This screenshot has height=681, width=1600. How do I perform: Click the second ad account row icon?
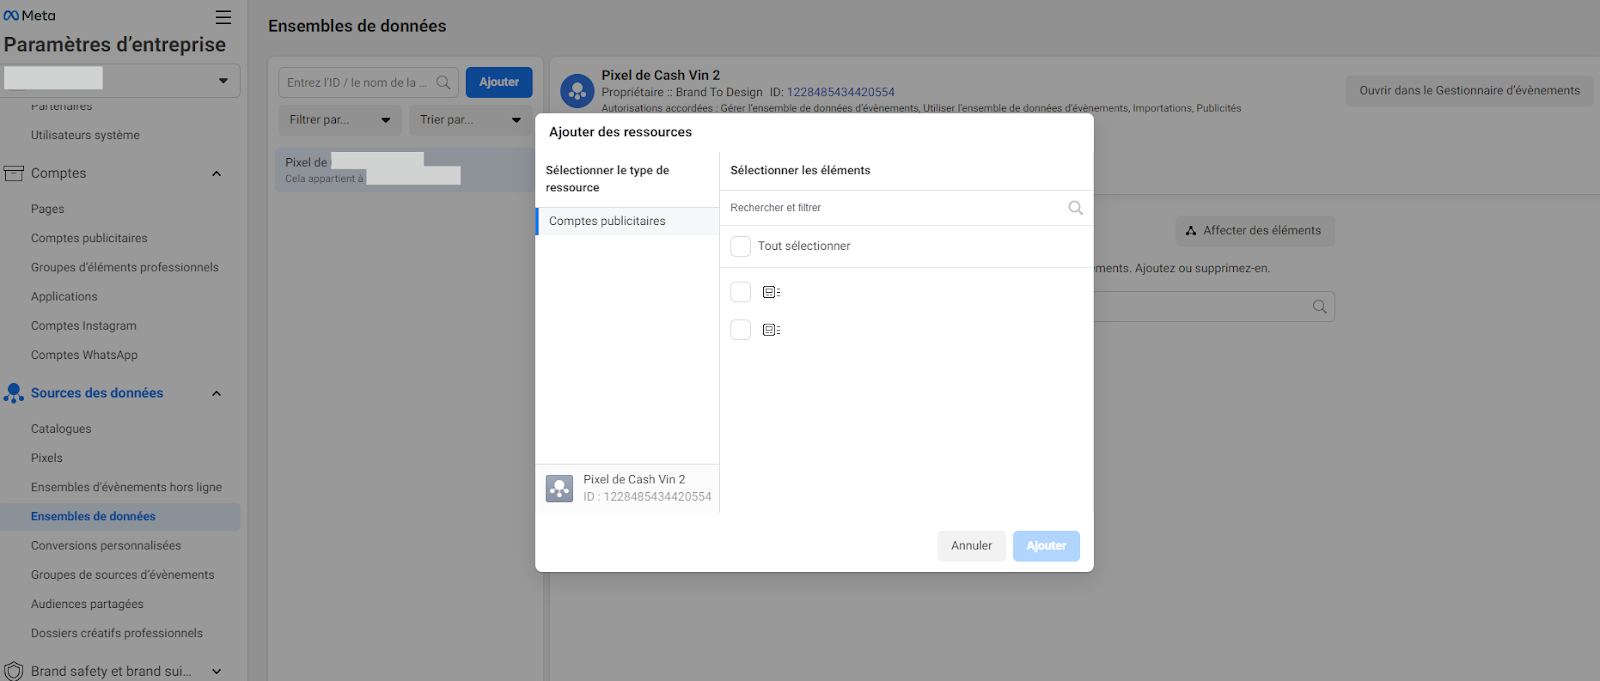(x=771, y=330)
